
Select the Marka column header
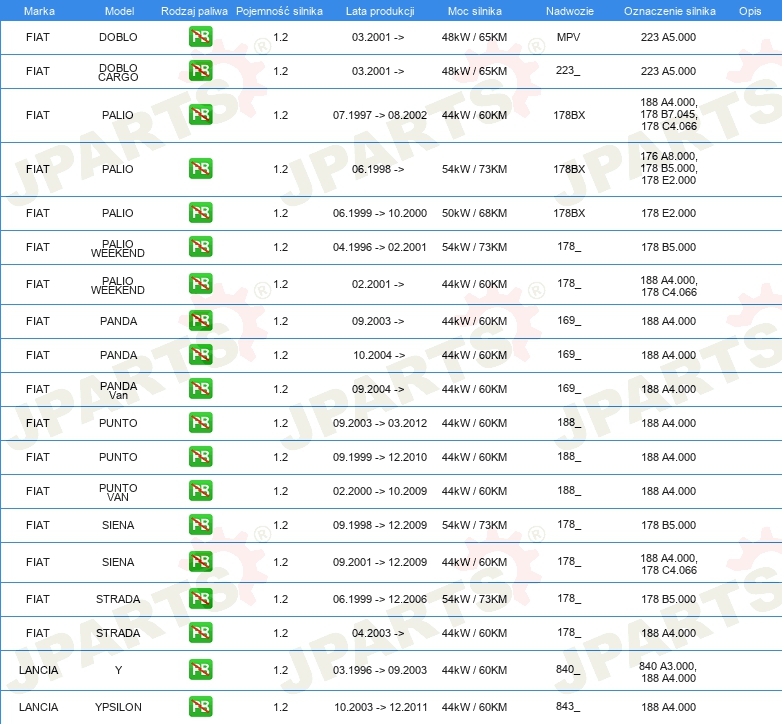coord(39,11)
